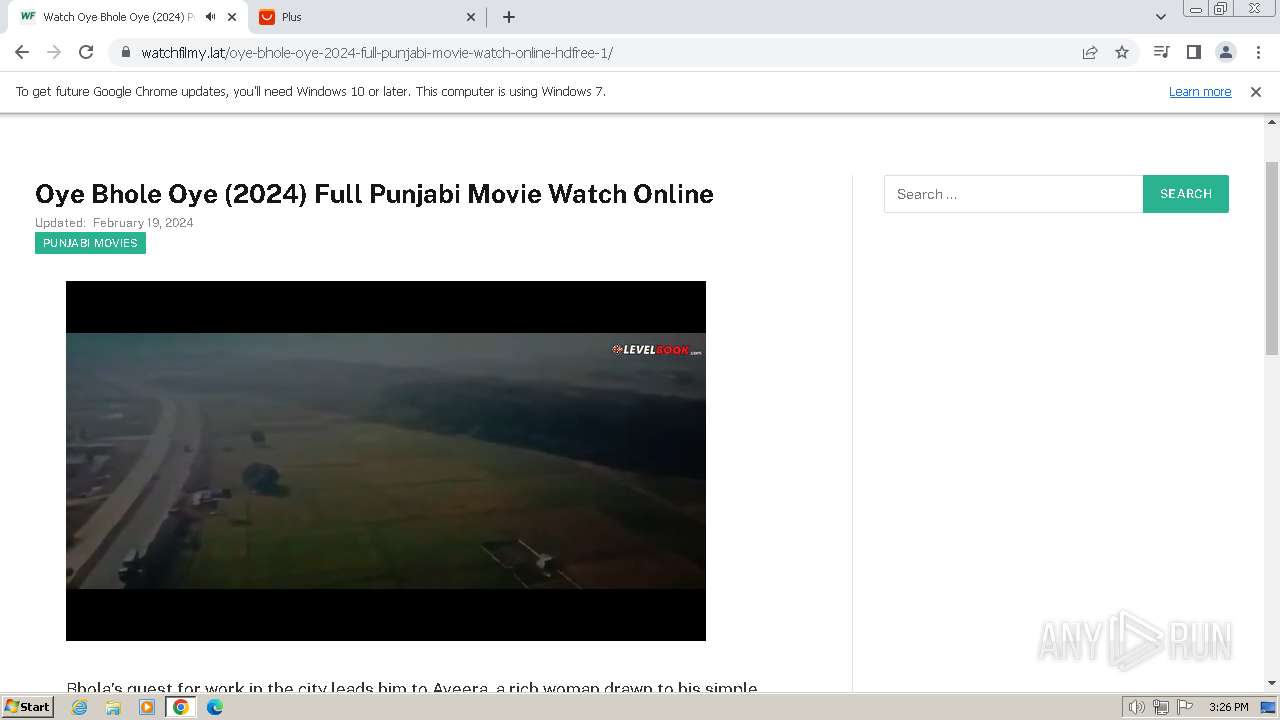Click the Oye Bhole Oye page title
Viewport: 1280px width, 720px height.
(374, 194)
